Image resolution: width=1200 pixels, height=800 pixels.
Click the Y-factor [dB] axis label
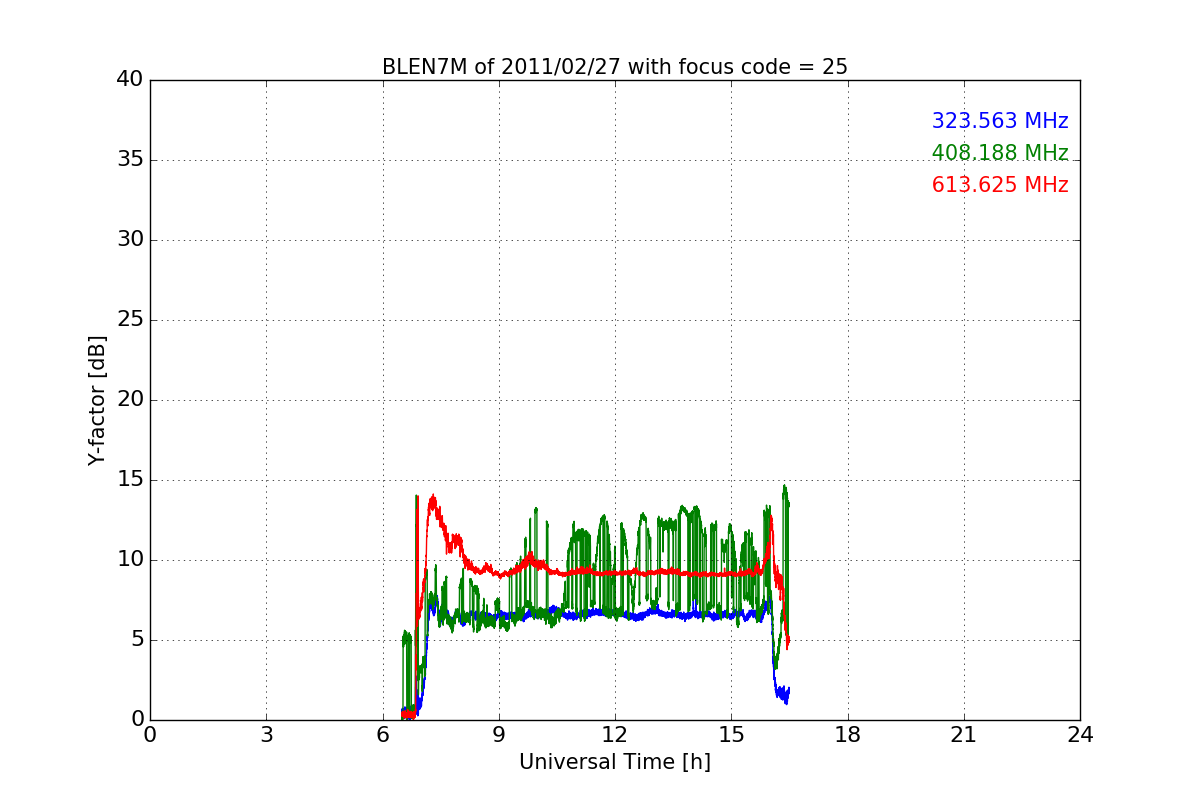point(97,400)
